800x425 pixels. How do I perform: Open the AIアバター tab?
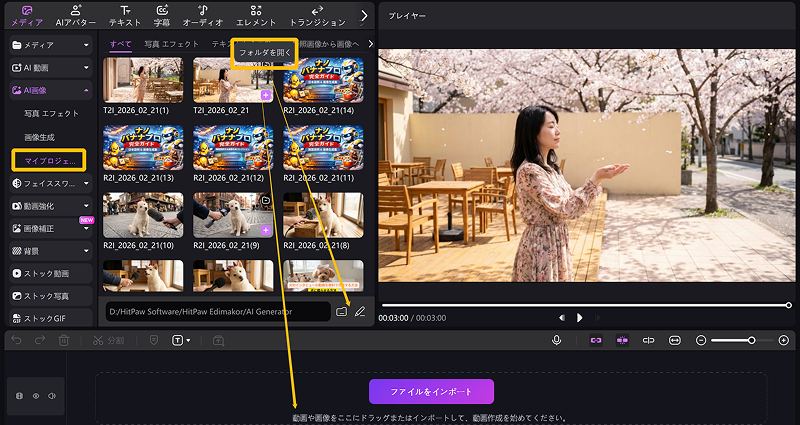point(76,16)
